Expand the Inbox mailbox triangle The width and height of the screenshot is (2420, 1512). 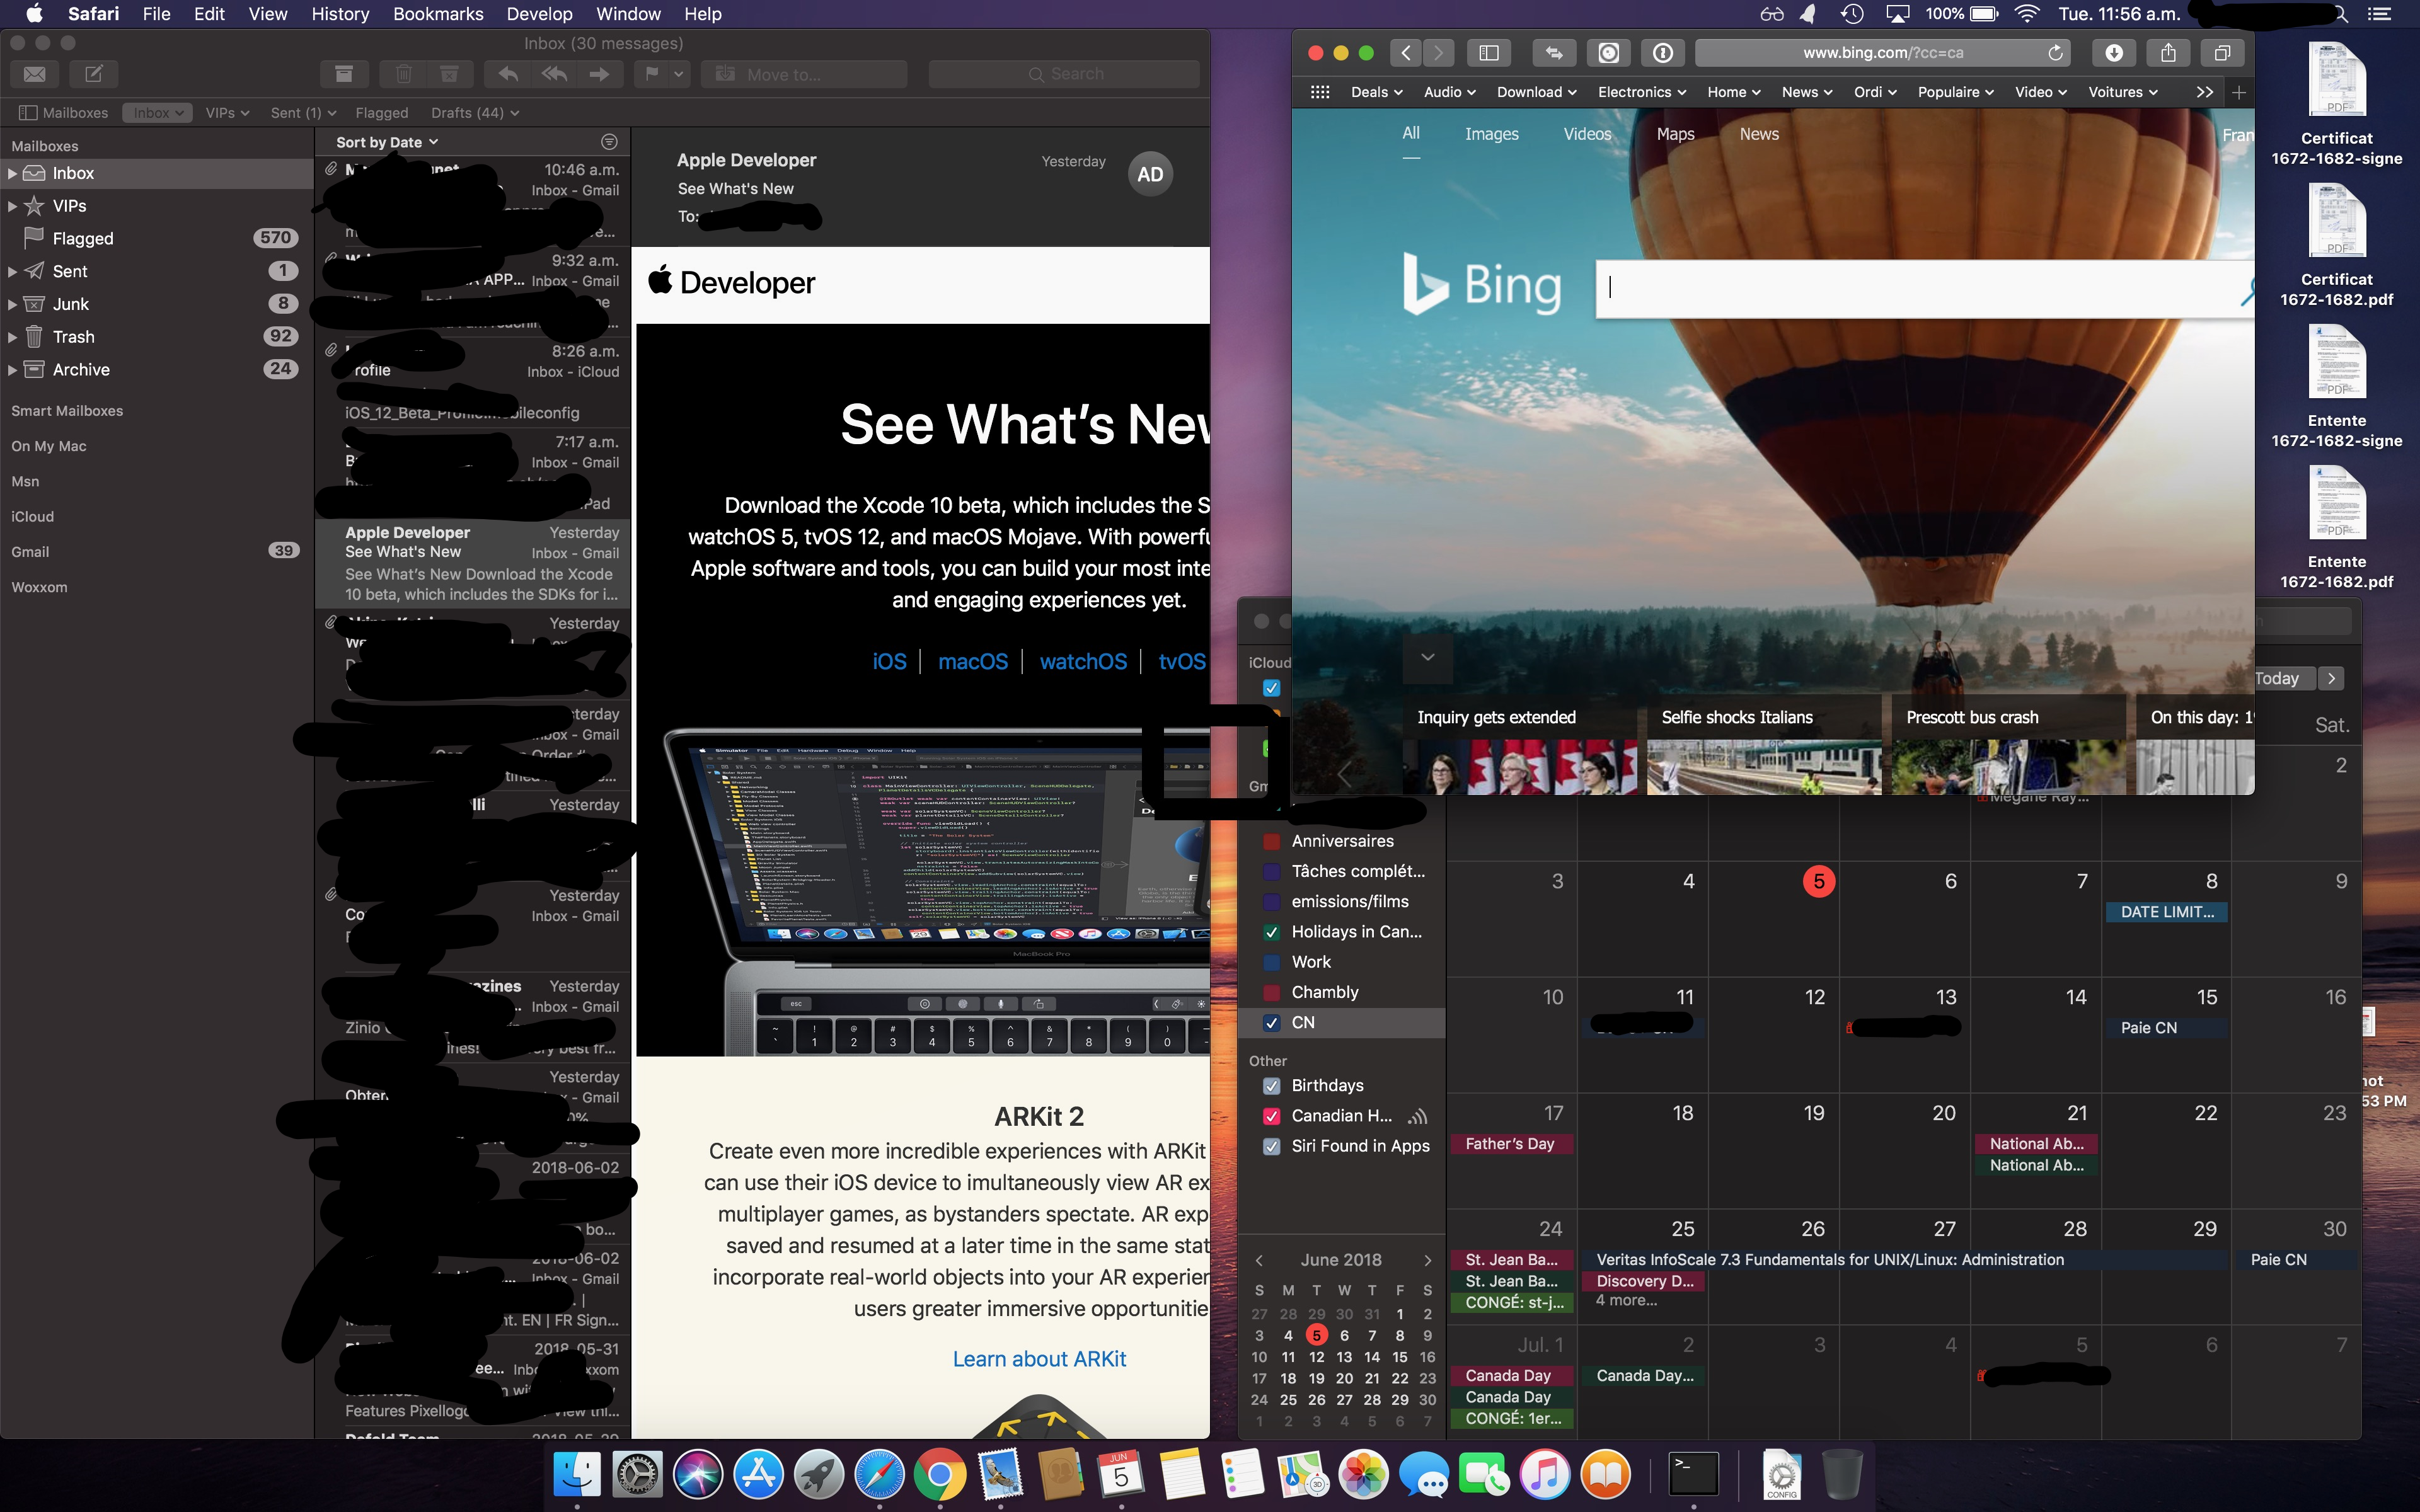12,173
